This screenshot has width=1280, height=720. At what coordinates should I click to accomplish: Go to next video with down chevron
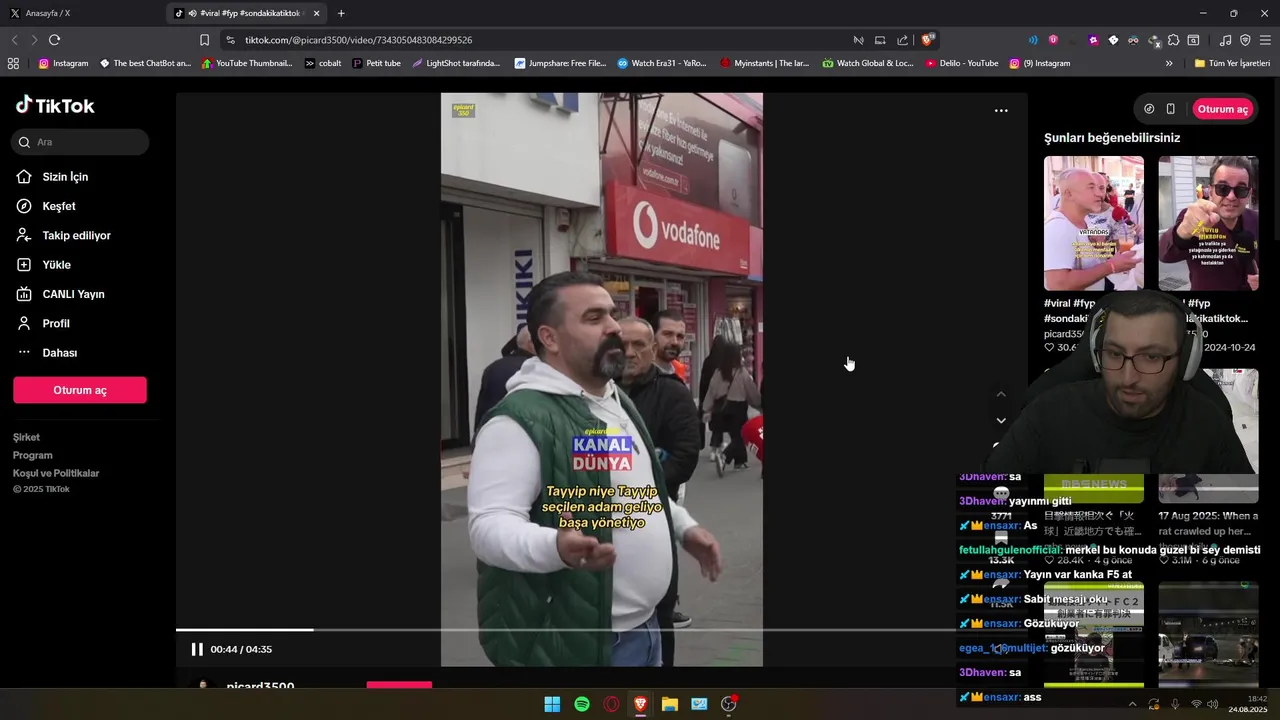(1001, 421)
